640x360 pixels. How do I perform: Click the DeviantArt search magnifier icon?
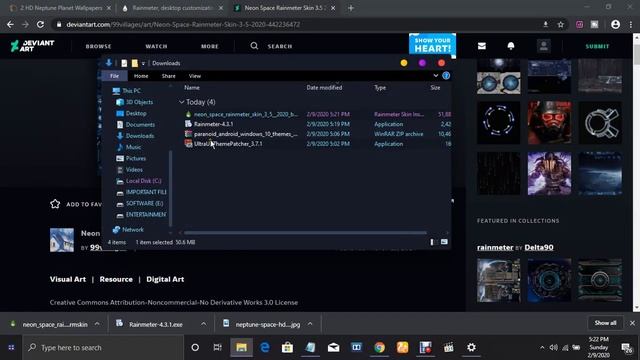[x=254, y=46]
